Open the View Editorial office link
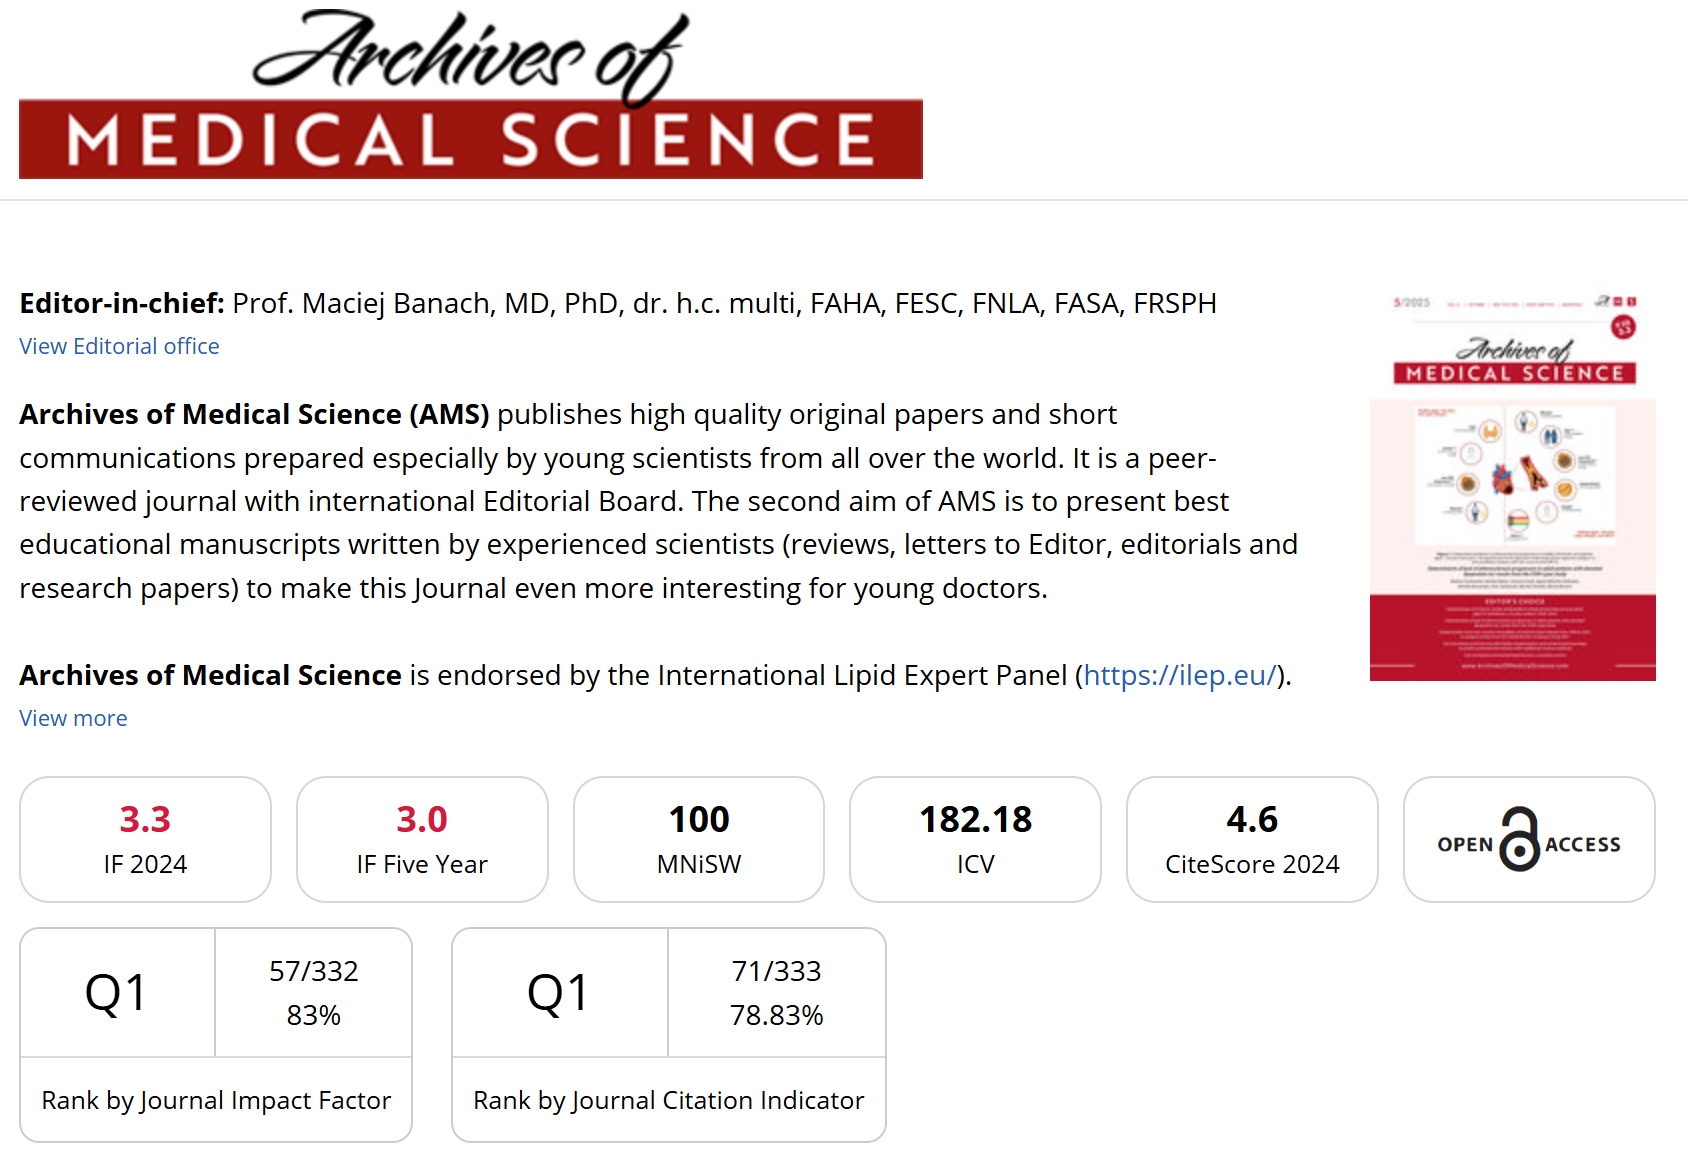Image resolution: width=1688 pixels, height=1156 pixels. tap(119, 346)
